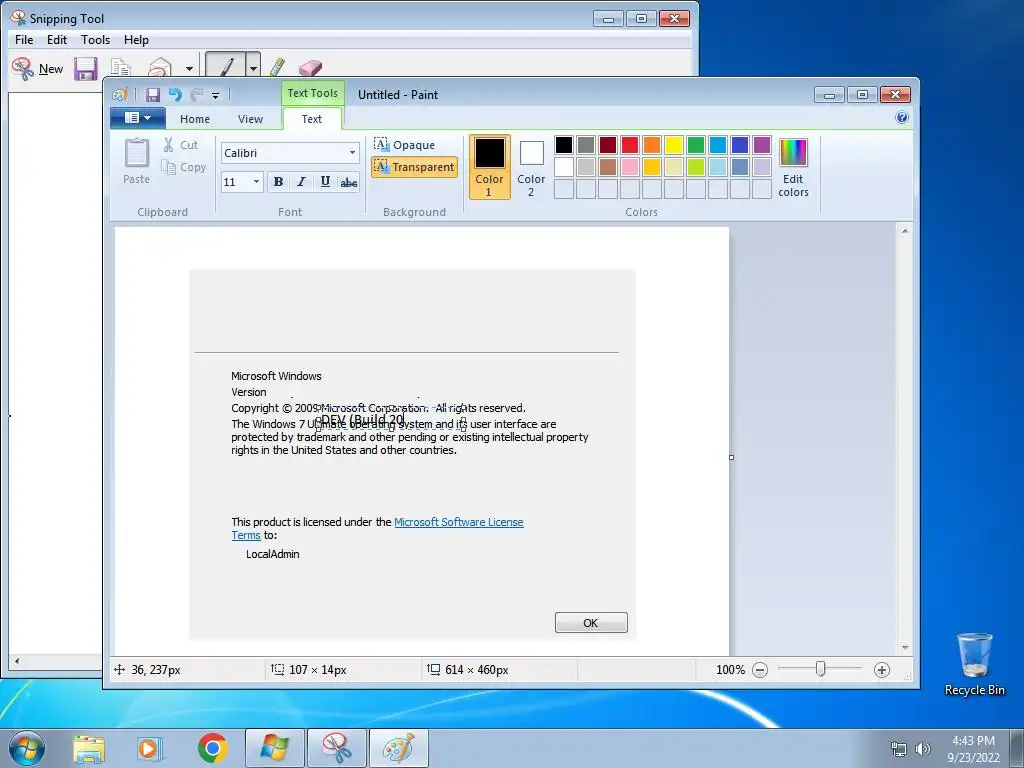Toggle Underline text formatting
Screen dimensions: 1024x768
coord(325,182)
